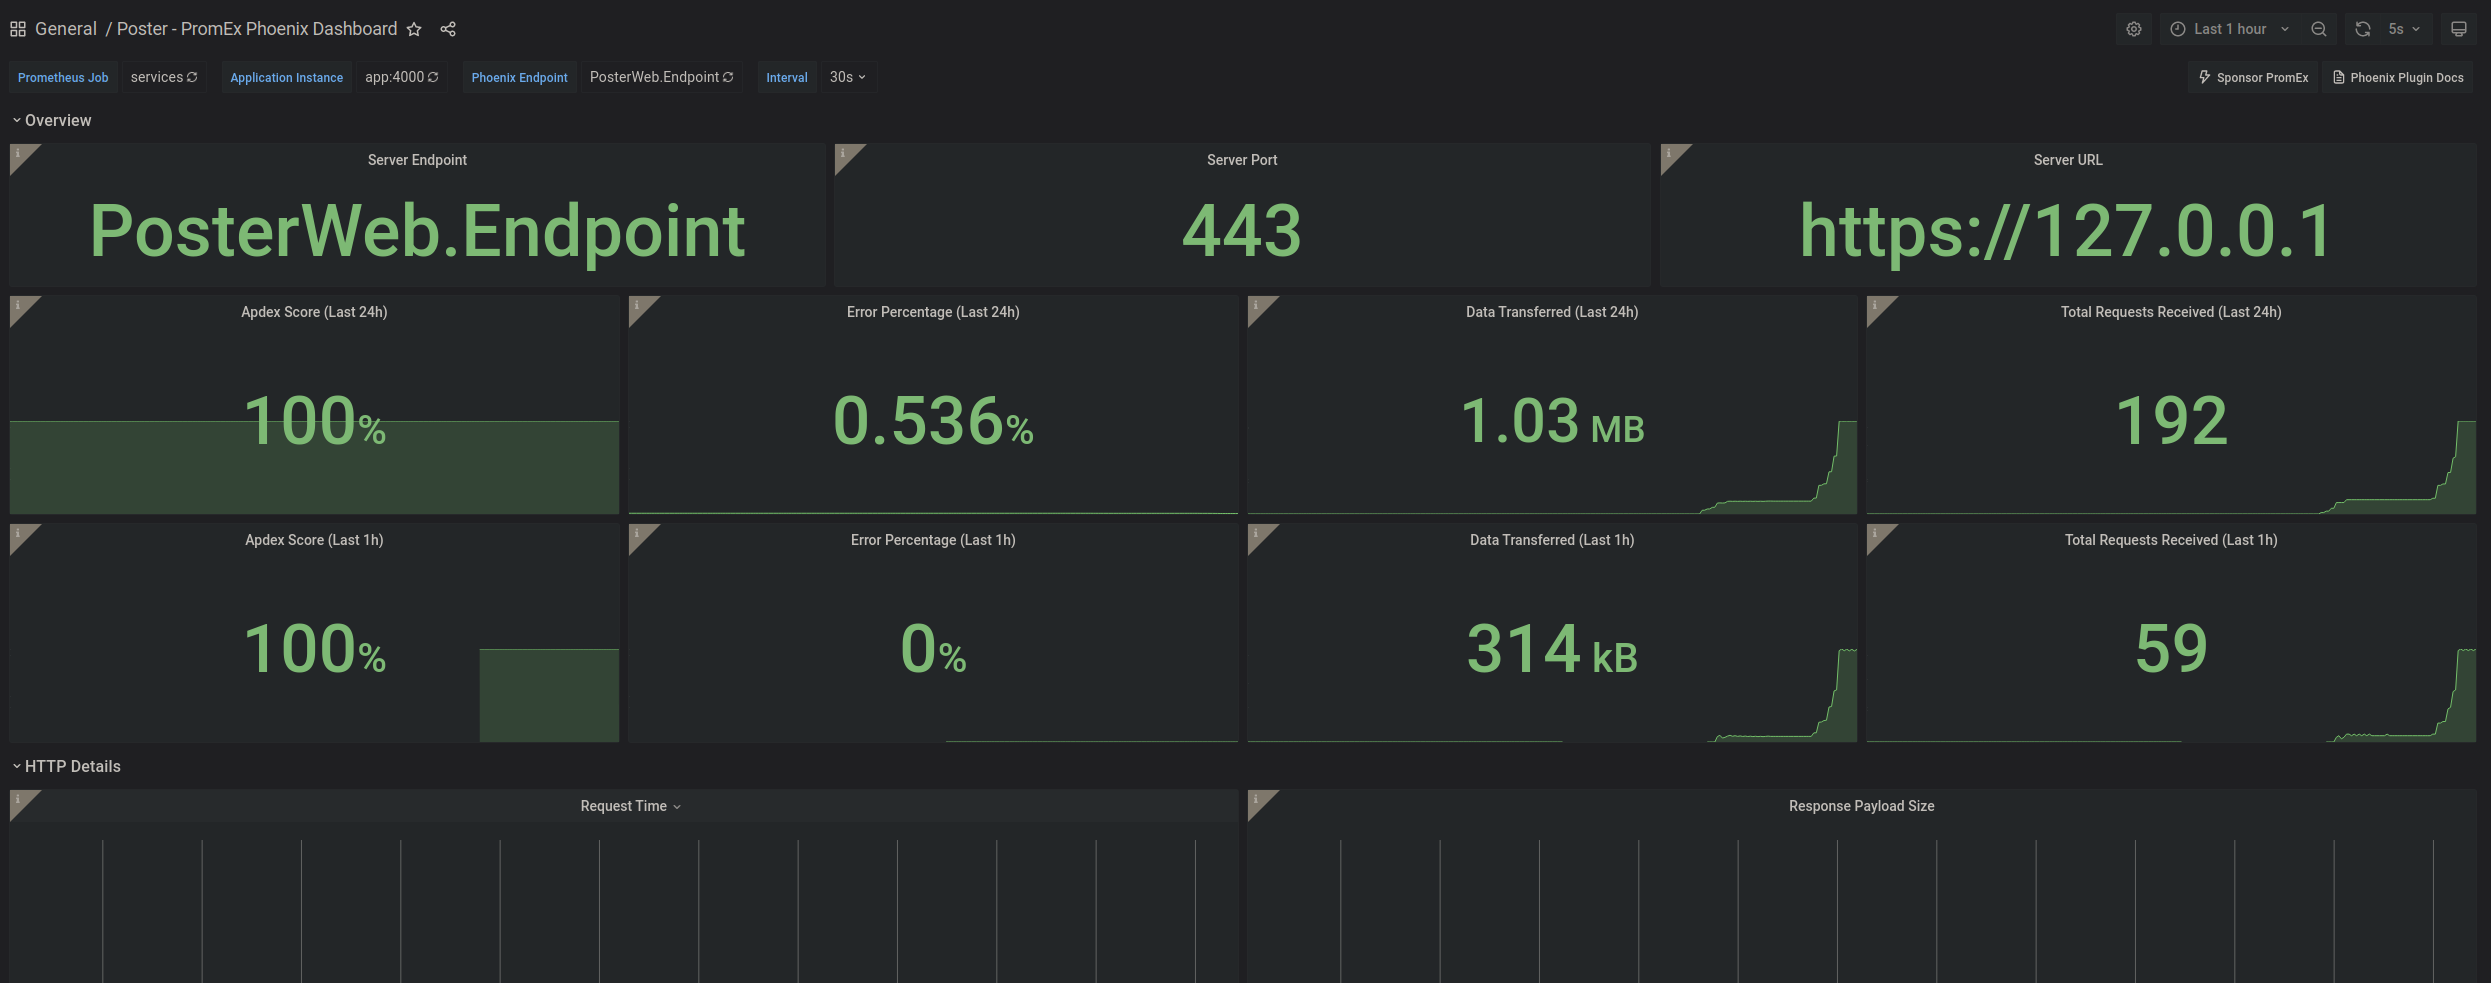Show info for Total Requests Received (Last 1h)

pyautogui.click(x=1876, y=533)
